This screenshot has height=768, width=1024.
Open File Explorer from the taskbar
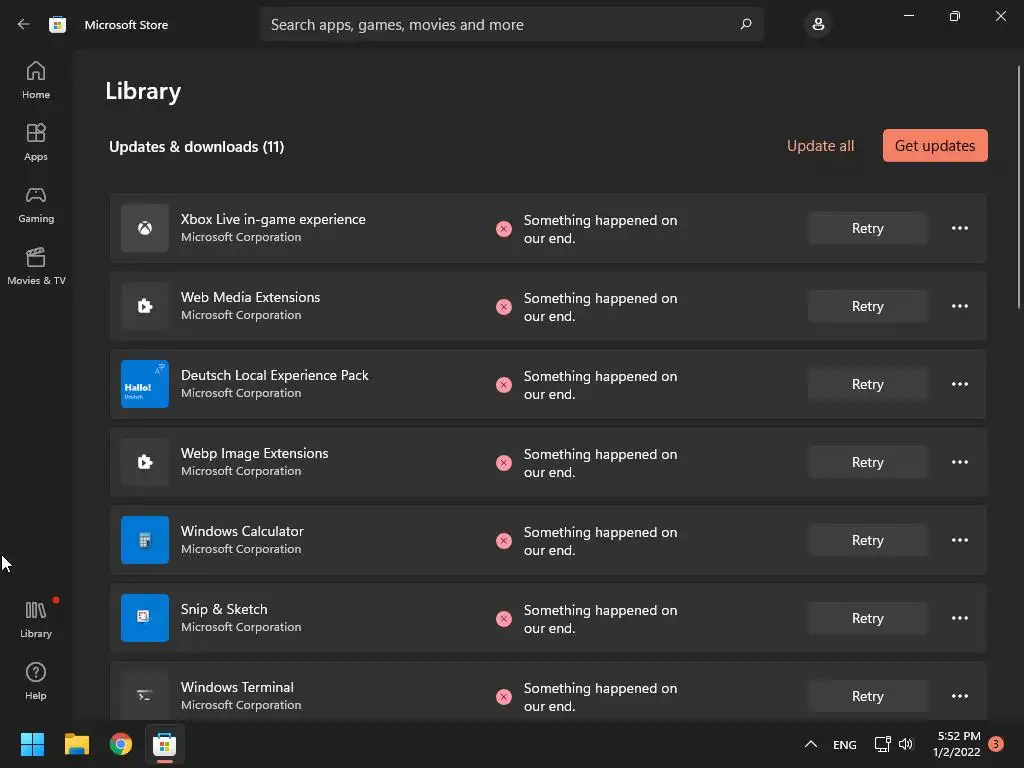click(x=76, y=744)
